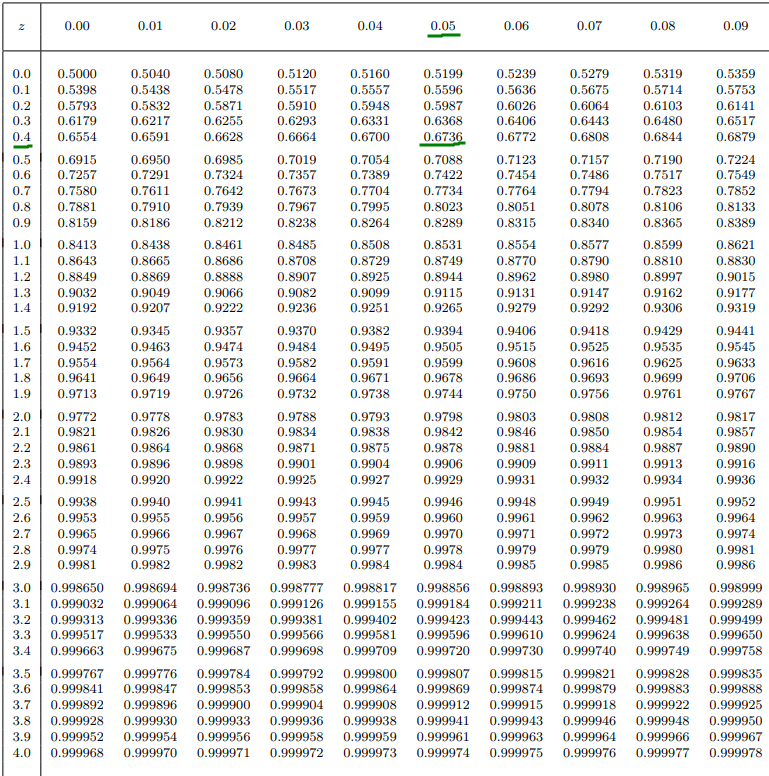Click the 2.5 row label

click(22, 502)
